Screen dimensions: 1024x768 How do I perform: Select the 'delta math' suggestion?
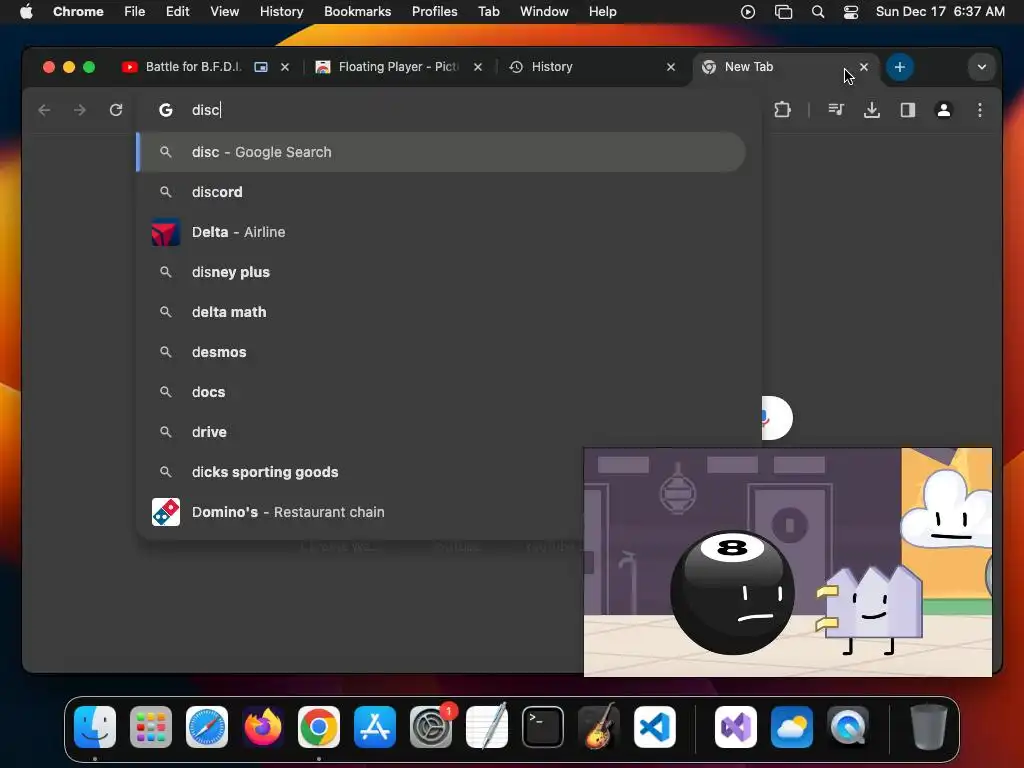click(441, 312)
